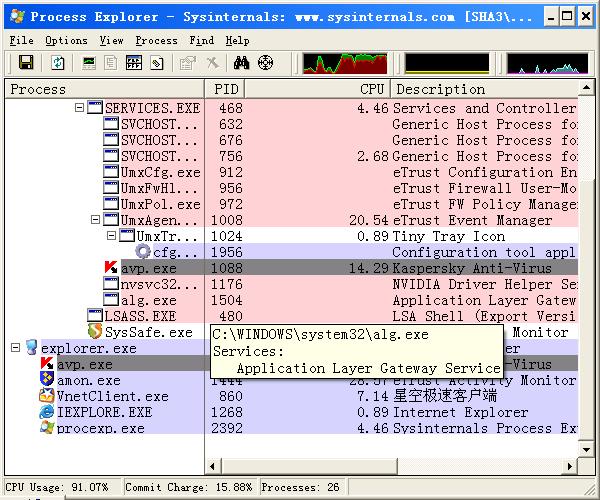The width and height of the screenshot is (600, 500).
Task: Open the Options menu
Action: coord(66,40)
